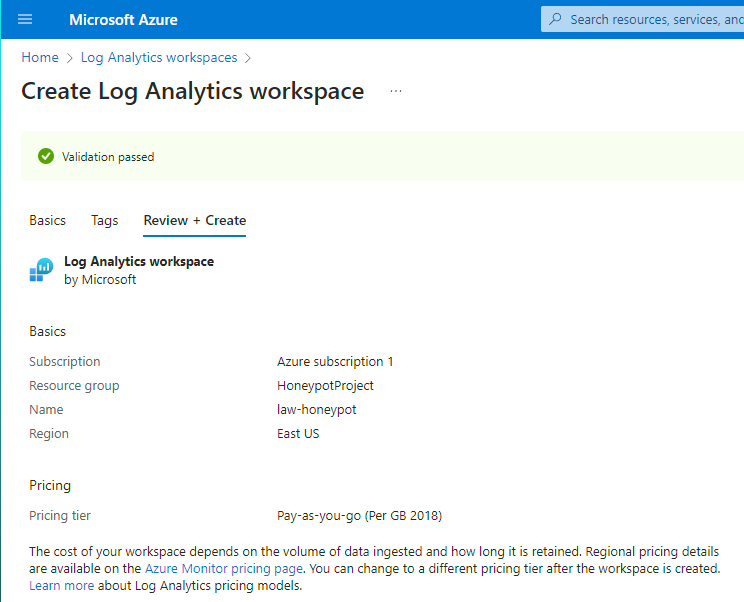The image size is (744, 602).
Task: Click the Log Analytics workspace product icon
Action: click(x=40, y=271)
